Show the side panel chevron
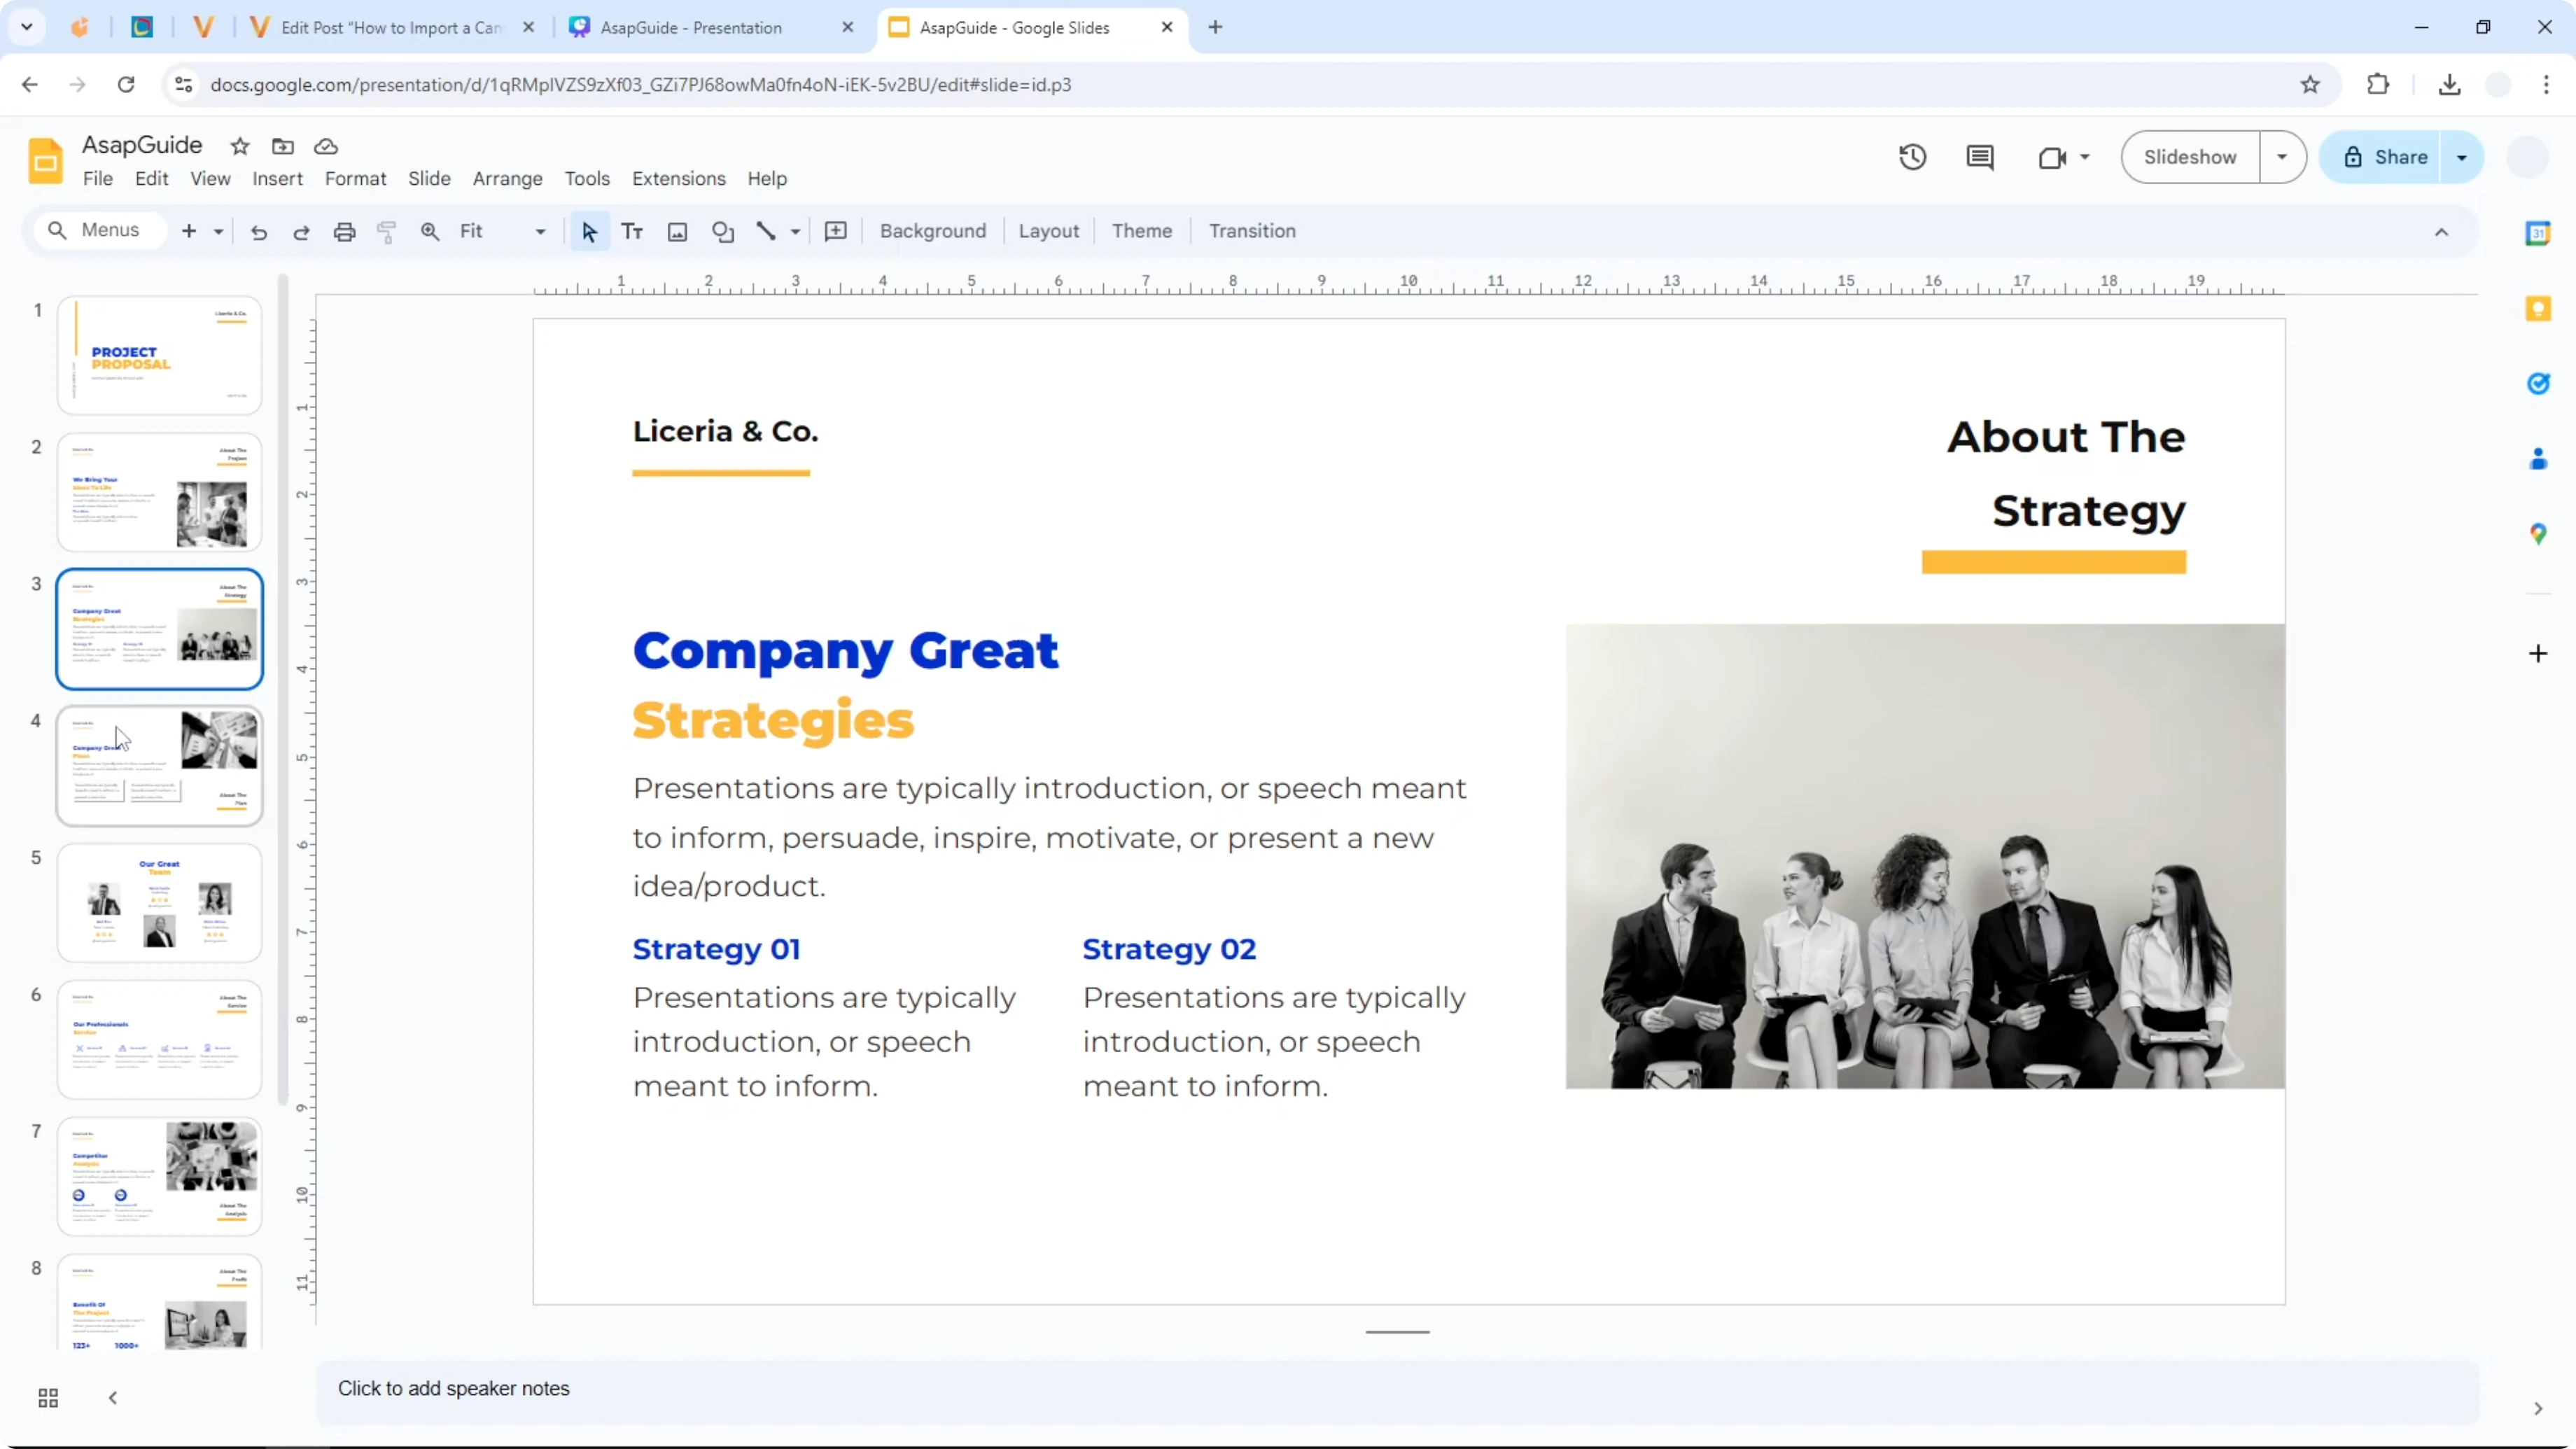2576x1449 pixels. click(2538, 1409)
